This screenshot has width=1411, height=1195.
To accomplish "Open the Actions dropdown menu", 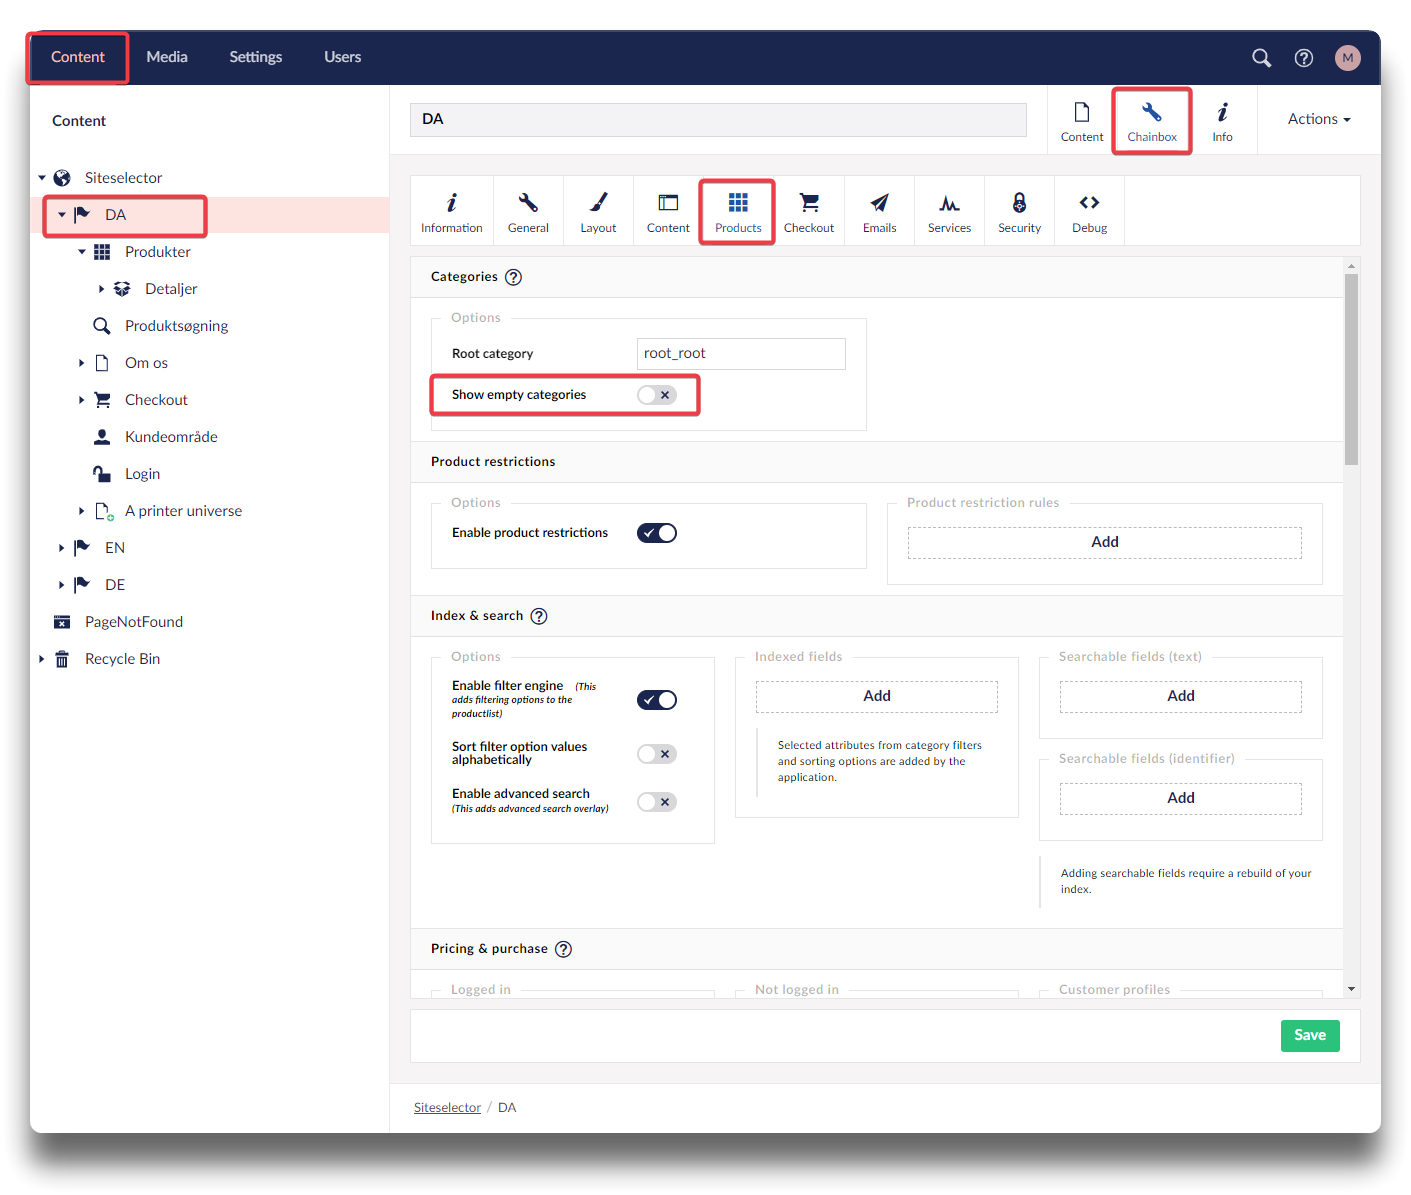I will pyautogui.click(x=1318, y=119).
